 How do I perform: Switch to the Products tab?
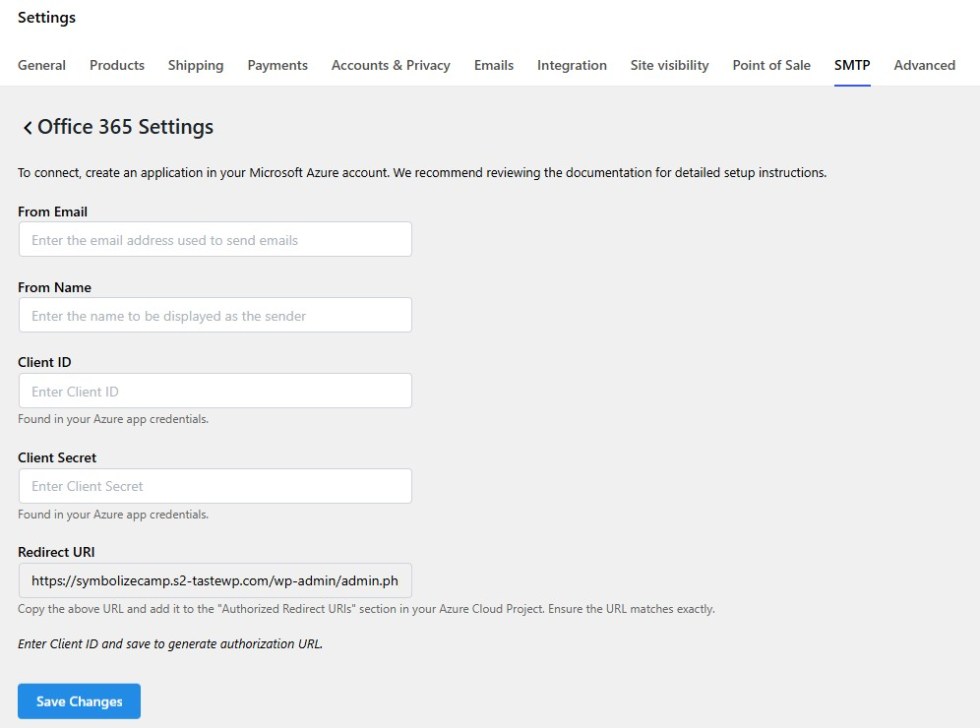pos(117,65)
